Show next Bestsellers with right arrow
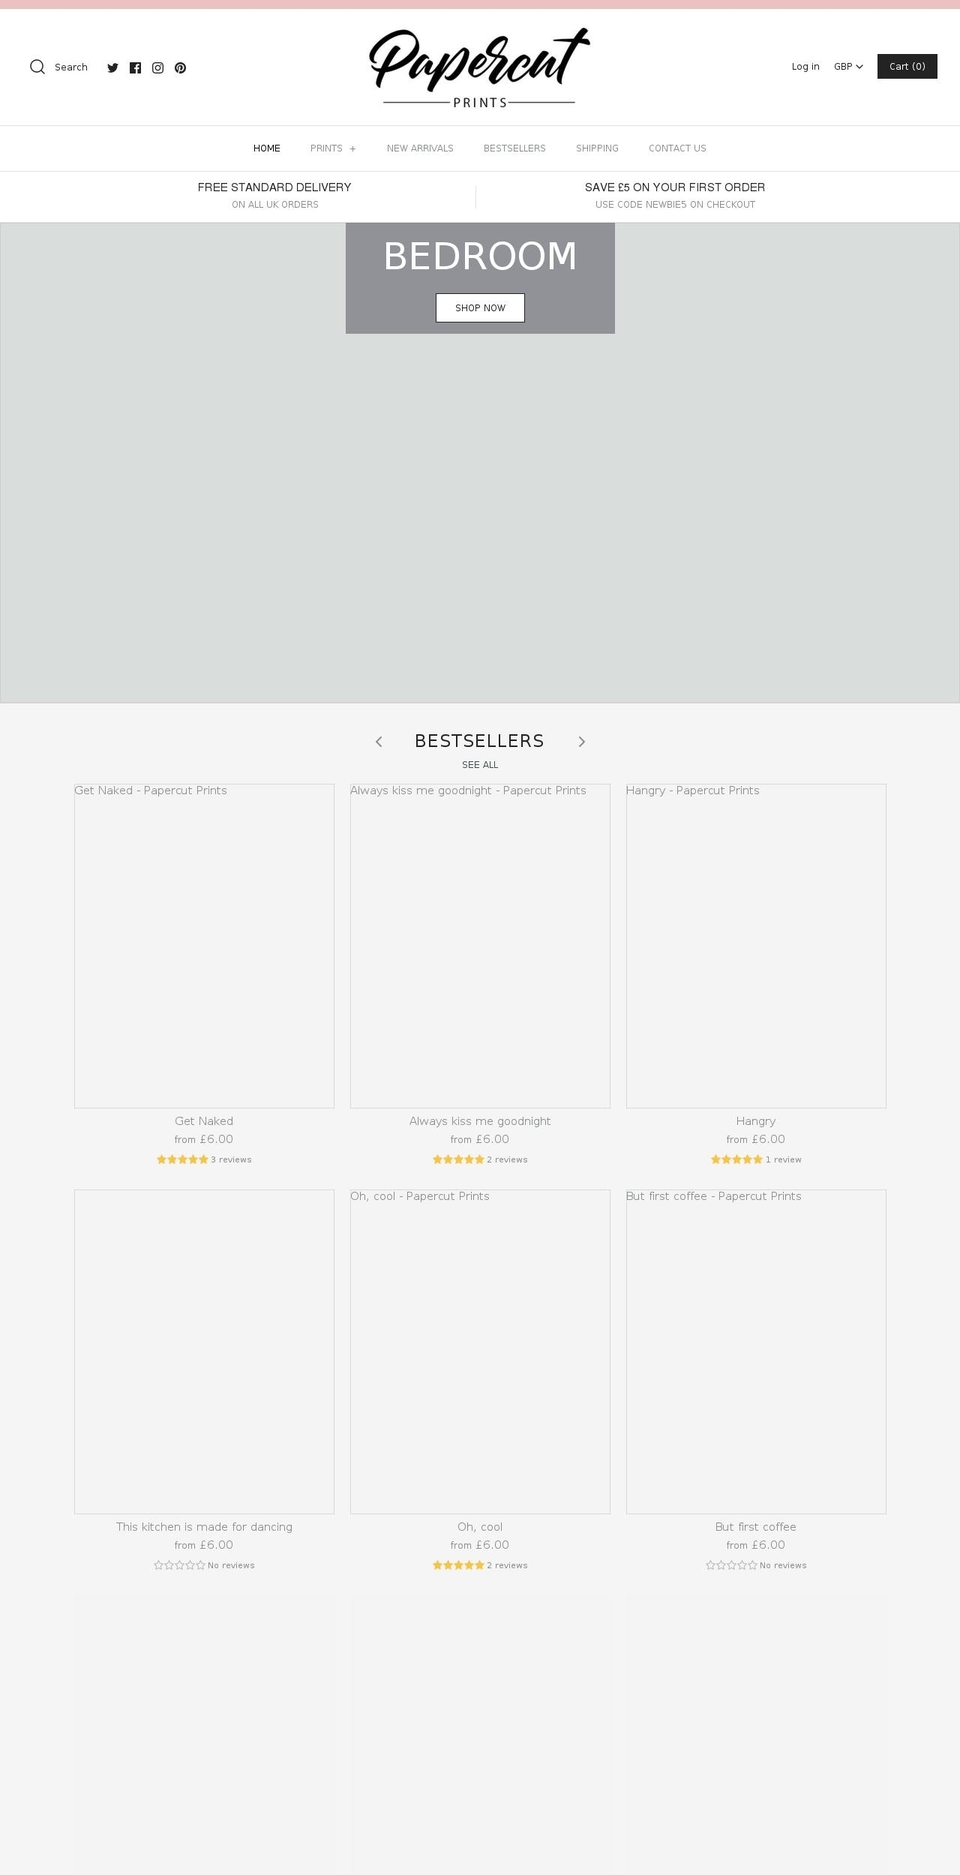The height and width of the screenshot is (1875, 960). click(x=581, y=741)
